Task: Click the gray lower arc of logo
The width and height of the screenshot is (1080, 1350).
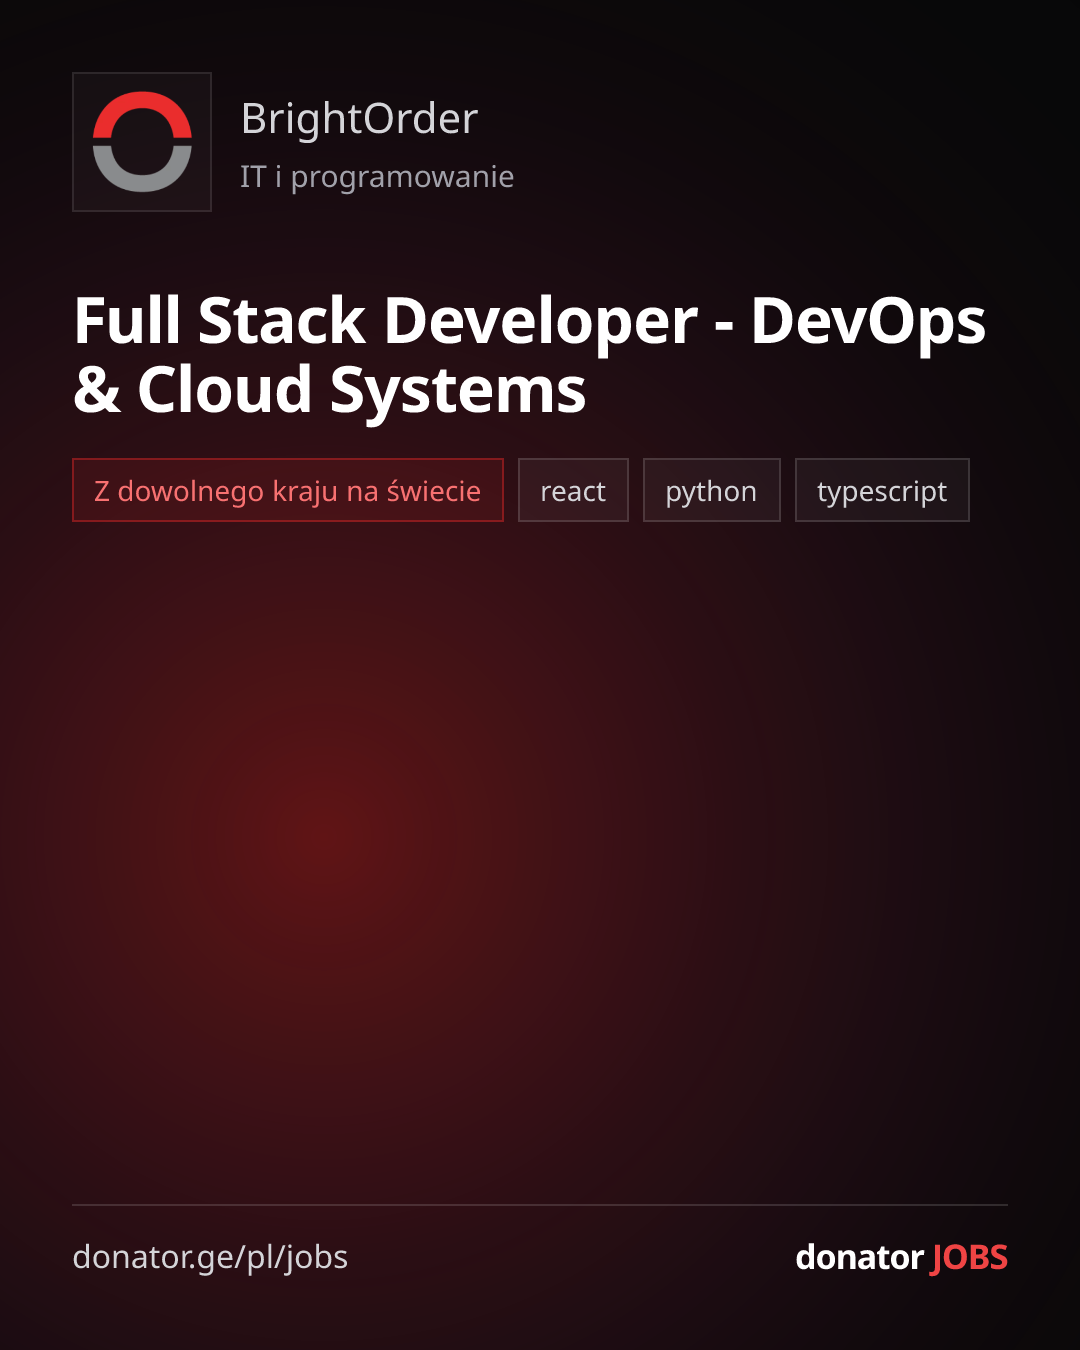Action: pos(142,172)
